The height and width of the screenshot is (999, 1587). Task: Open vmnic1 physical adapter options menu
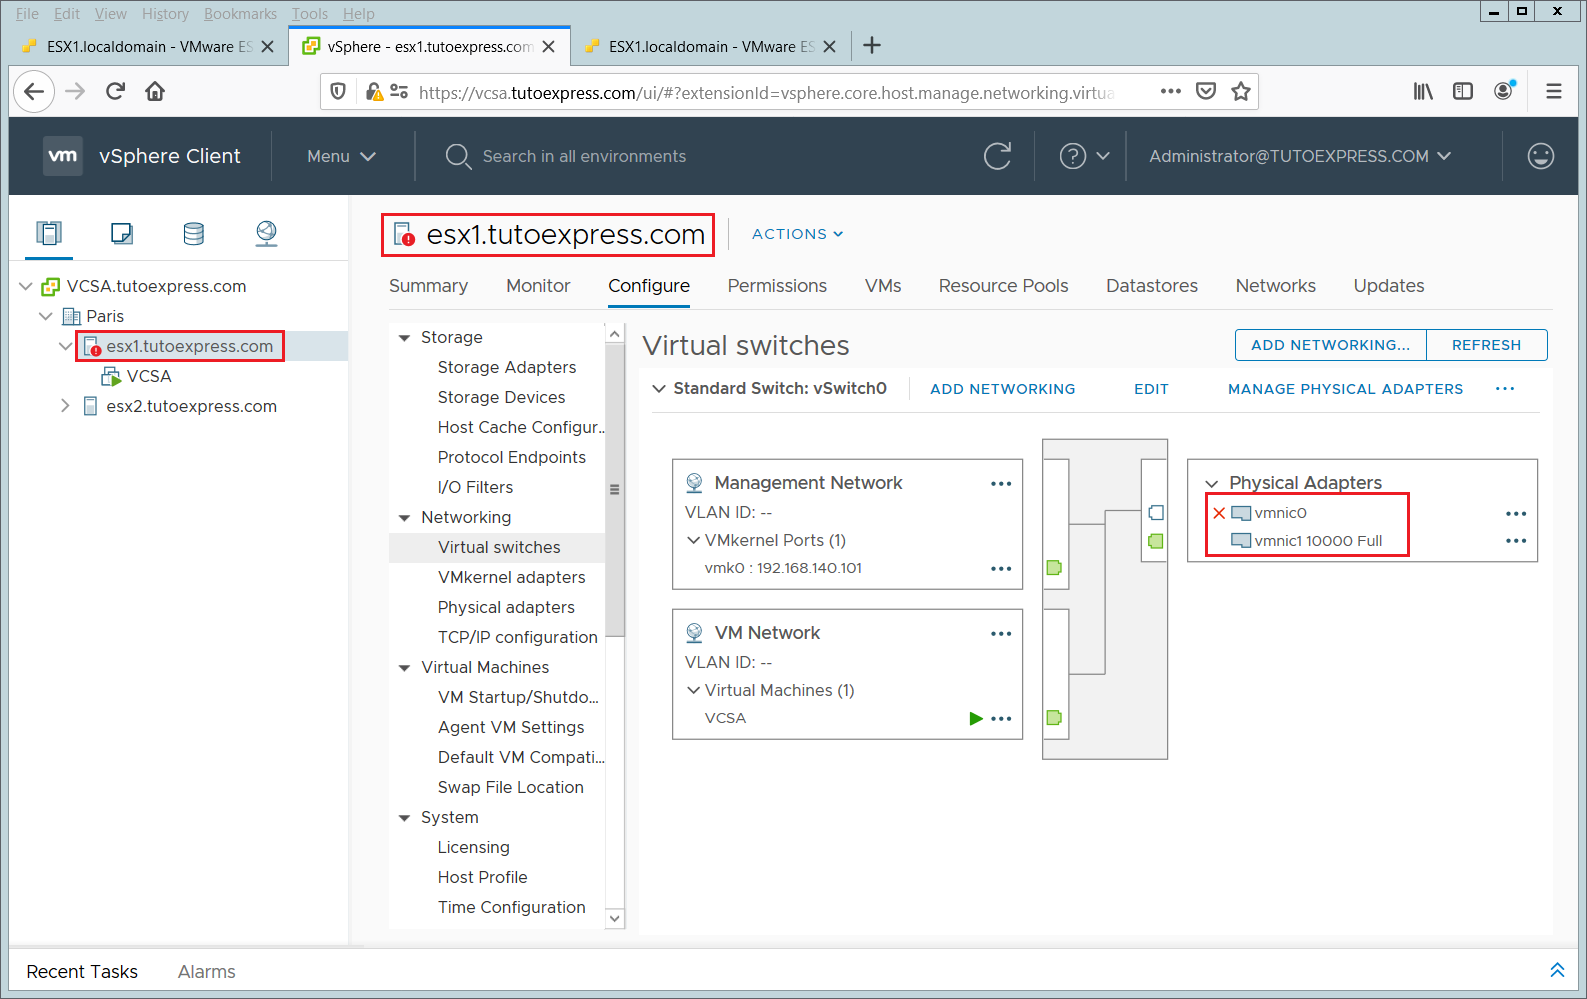[1516, 541]
